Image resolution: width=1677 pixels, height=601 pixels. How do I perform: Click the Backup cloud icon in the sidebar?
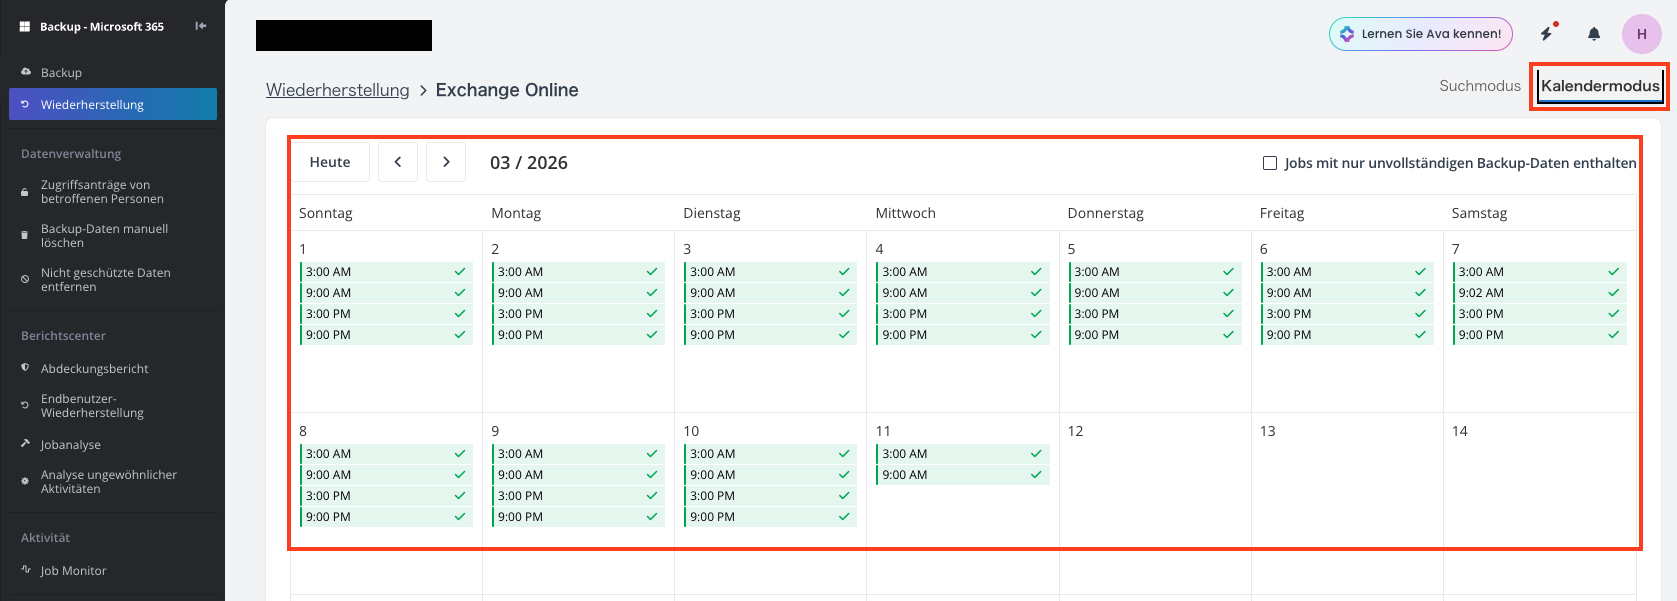26,72
